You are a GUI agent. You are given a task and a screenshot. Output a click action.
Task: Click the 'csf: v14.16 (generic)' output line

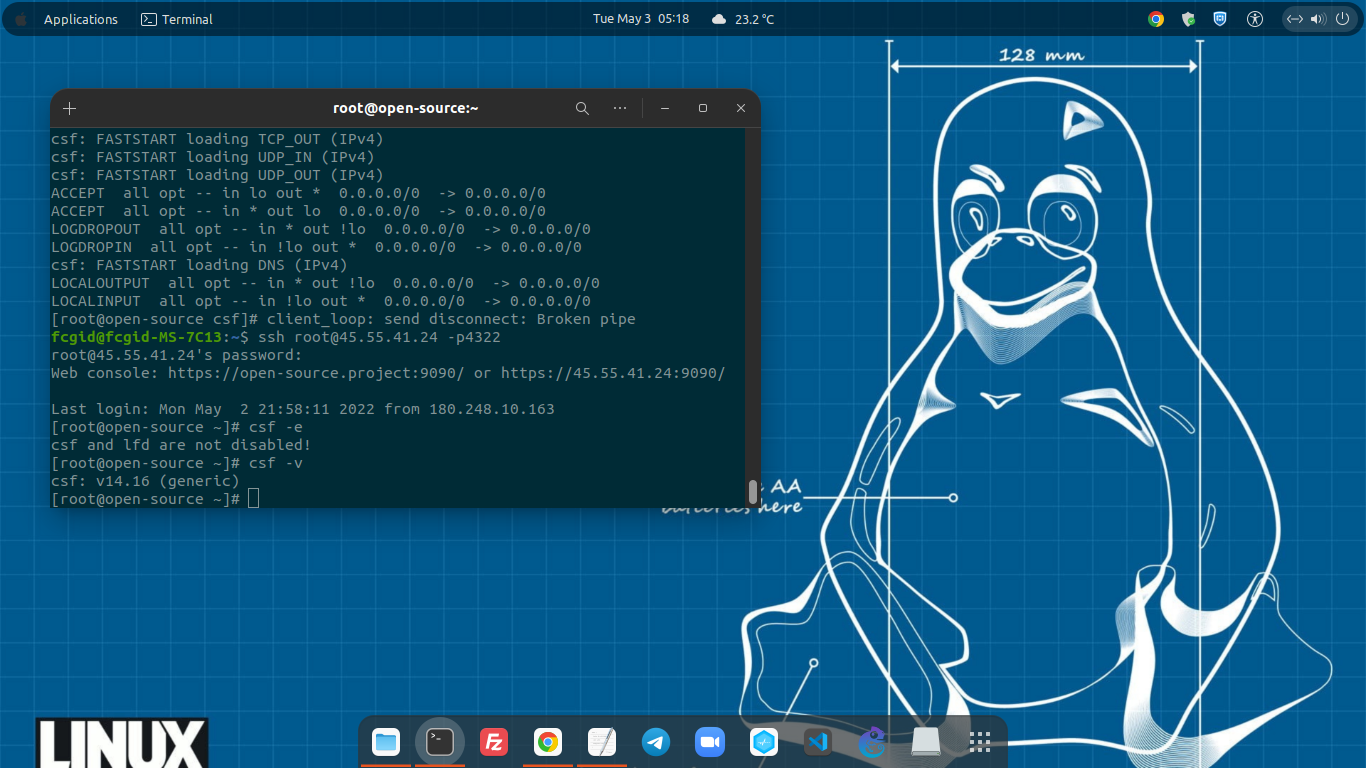(x=145, y=481)
